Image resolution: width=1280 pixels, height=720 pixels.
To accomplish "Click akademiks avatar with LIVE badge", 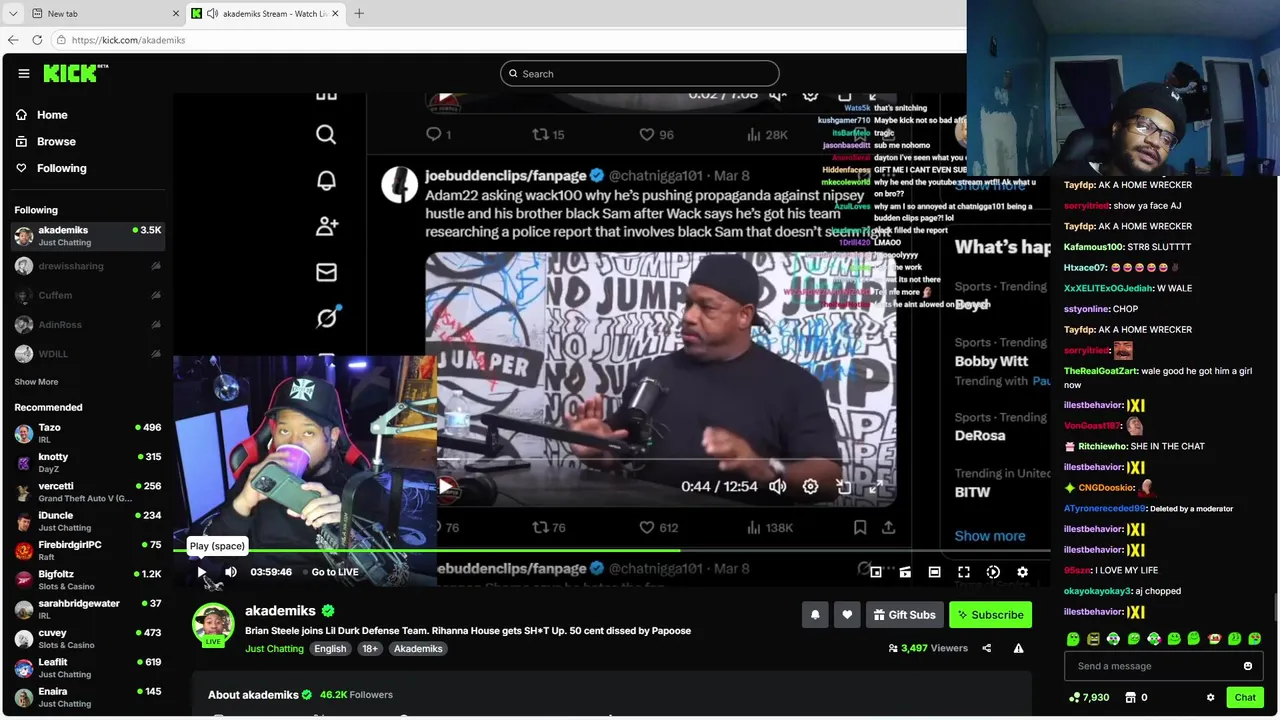I will (x=212, y=625).
